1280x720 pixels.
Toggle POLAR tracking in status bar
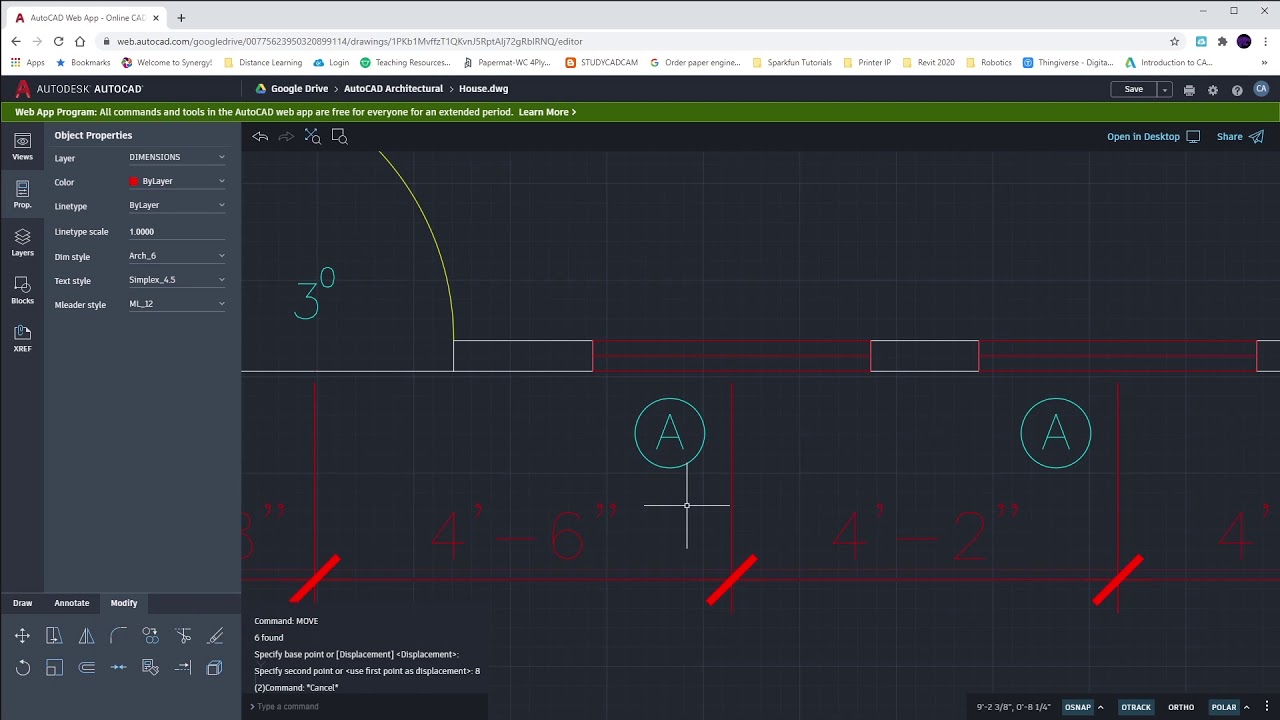(x=1224, y=707)
